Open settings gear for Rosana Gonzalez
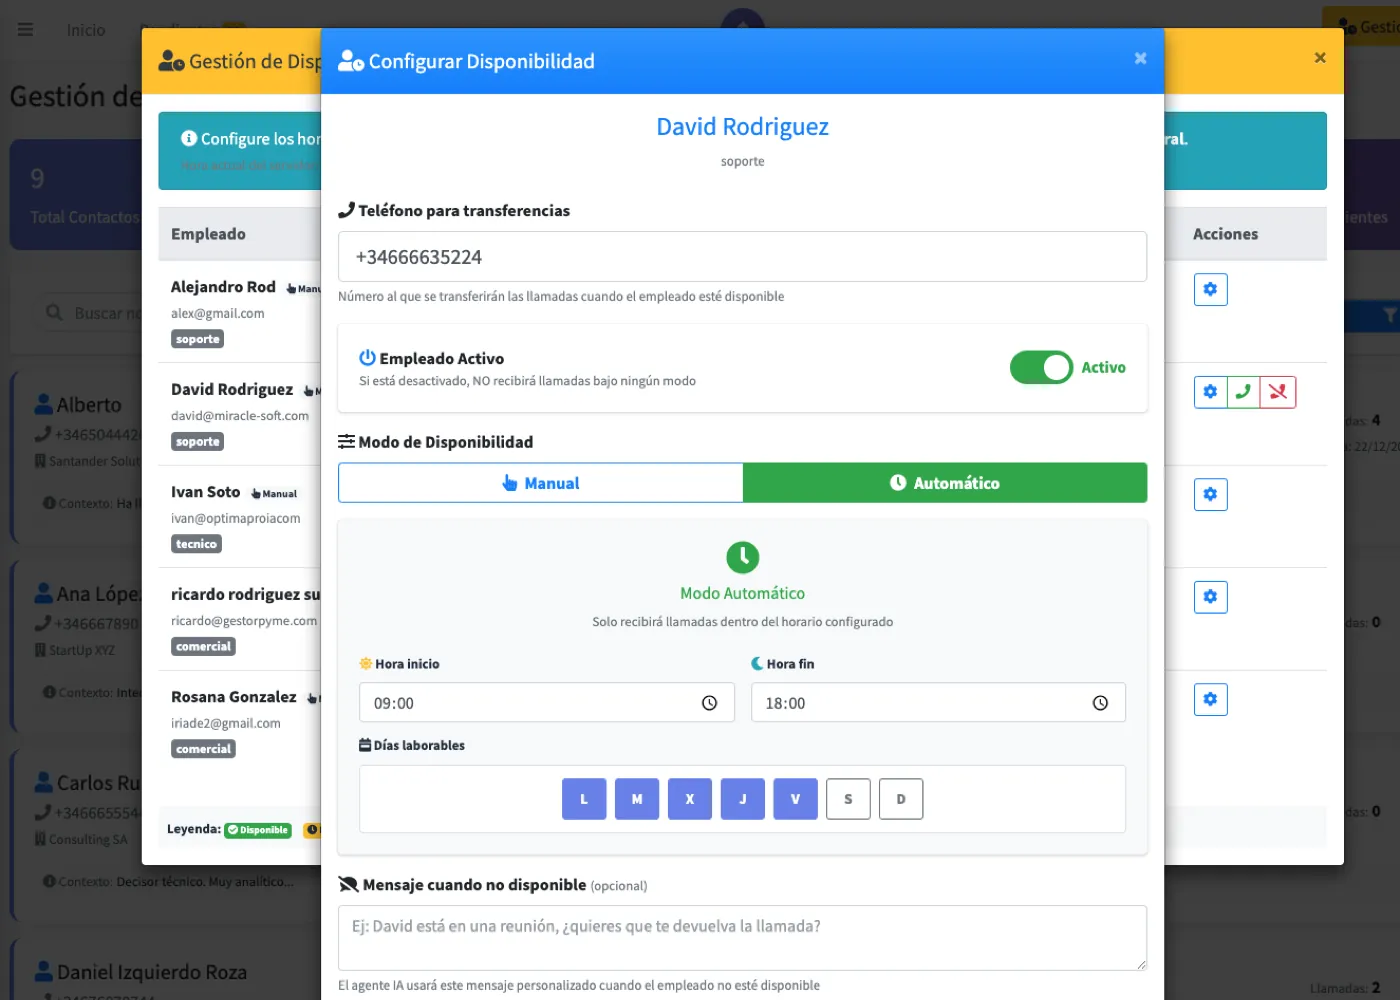Screen dimensions: 1400x1000 tap(1210, 700)
